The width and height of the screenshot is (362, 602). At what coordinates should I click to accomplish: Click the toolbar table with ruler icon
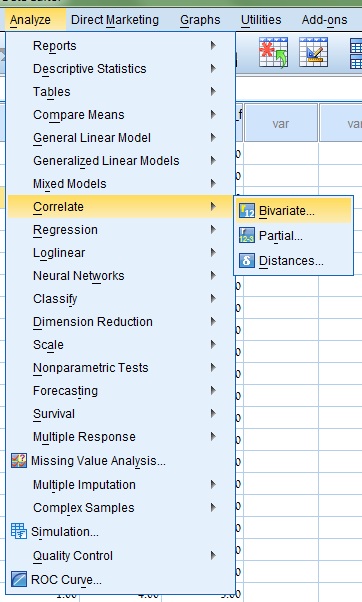click(x=313, y=52)
